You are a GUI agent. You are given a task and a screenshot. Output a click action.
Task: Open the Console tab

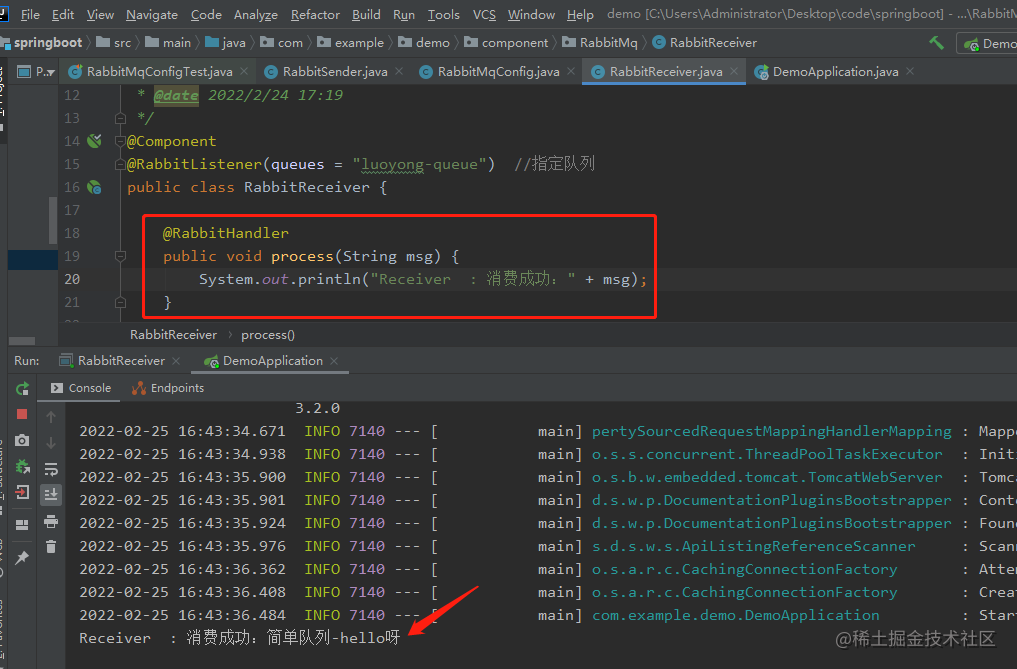tap(81, 388)
